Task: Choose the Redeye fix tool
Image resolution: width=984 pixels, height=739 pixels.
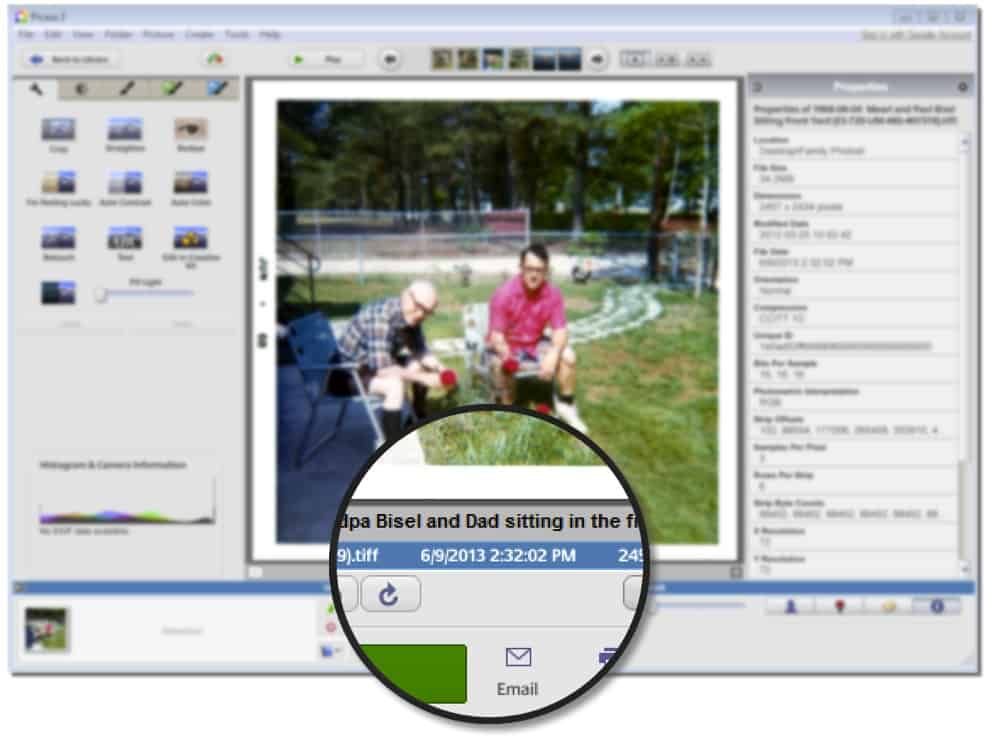Action: coord(190,130)
